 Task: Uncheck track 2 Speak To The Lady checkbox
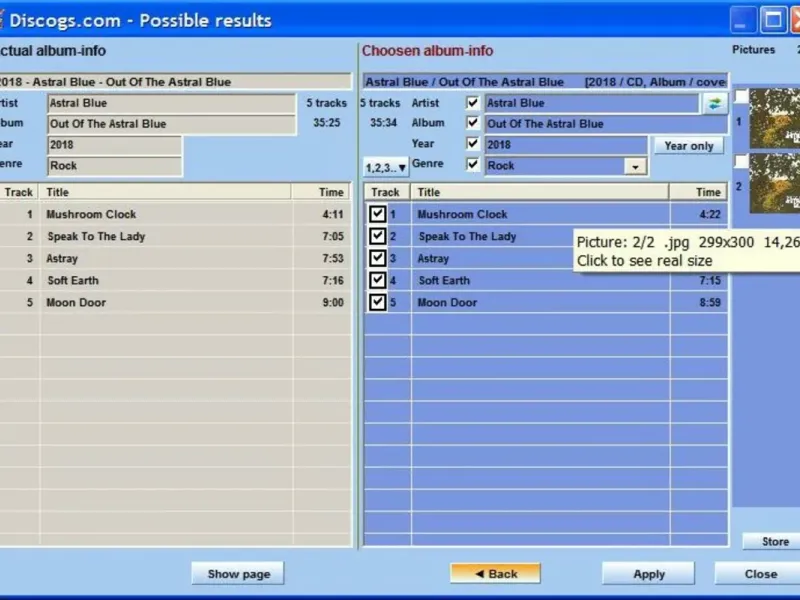378,236
